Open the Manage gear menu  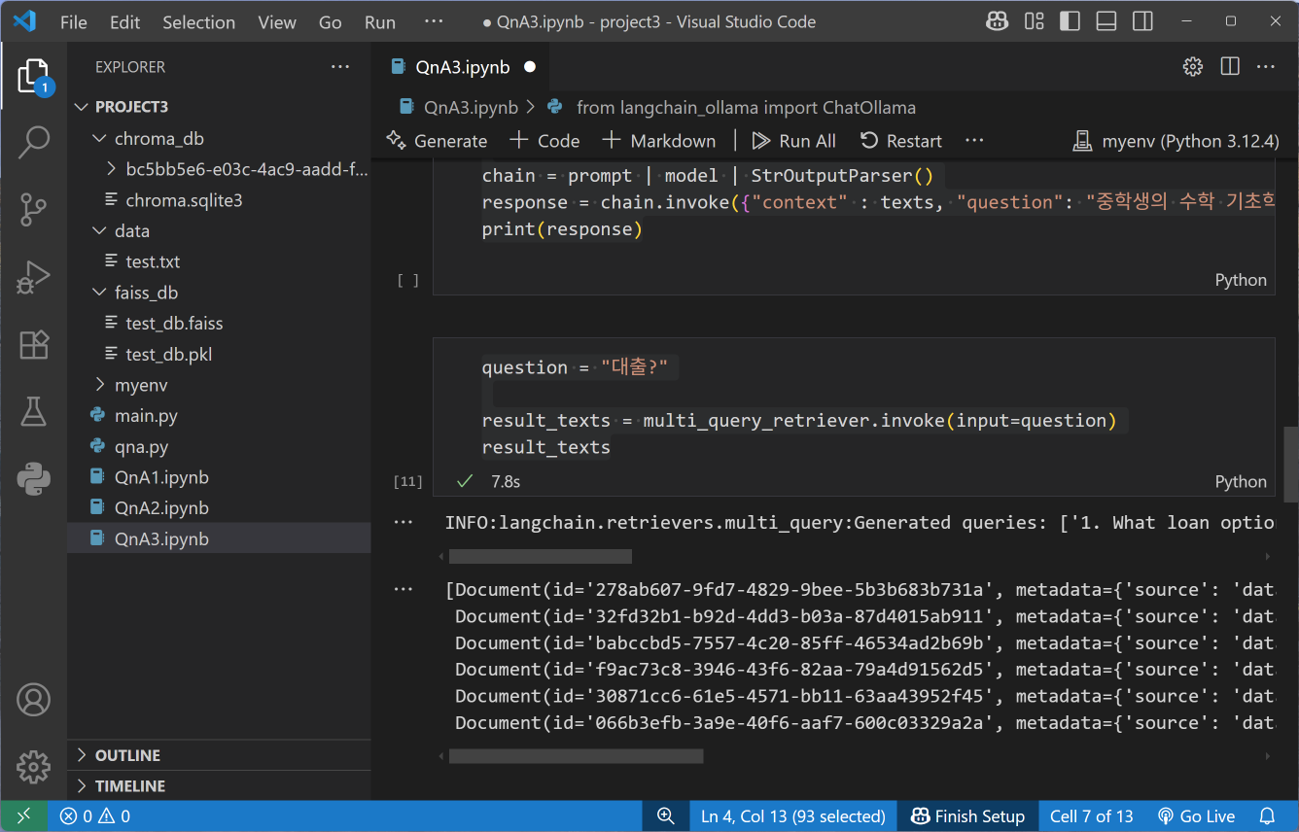(x=33, y=767)
